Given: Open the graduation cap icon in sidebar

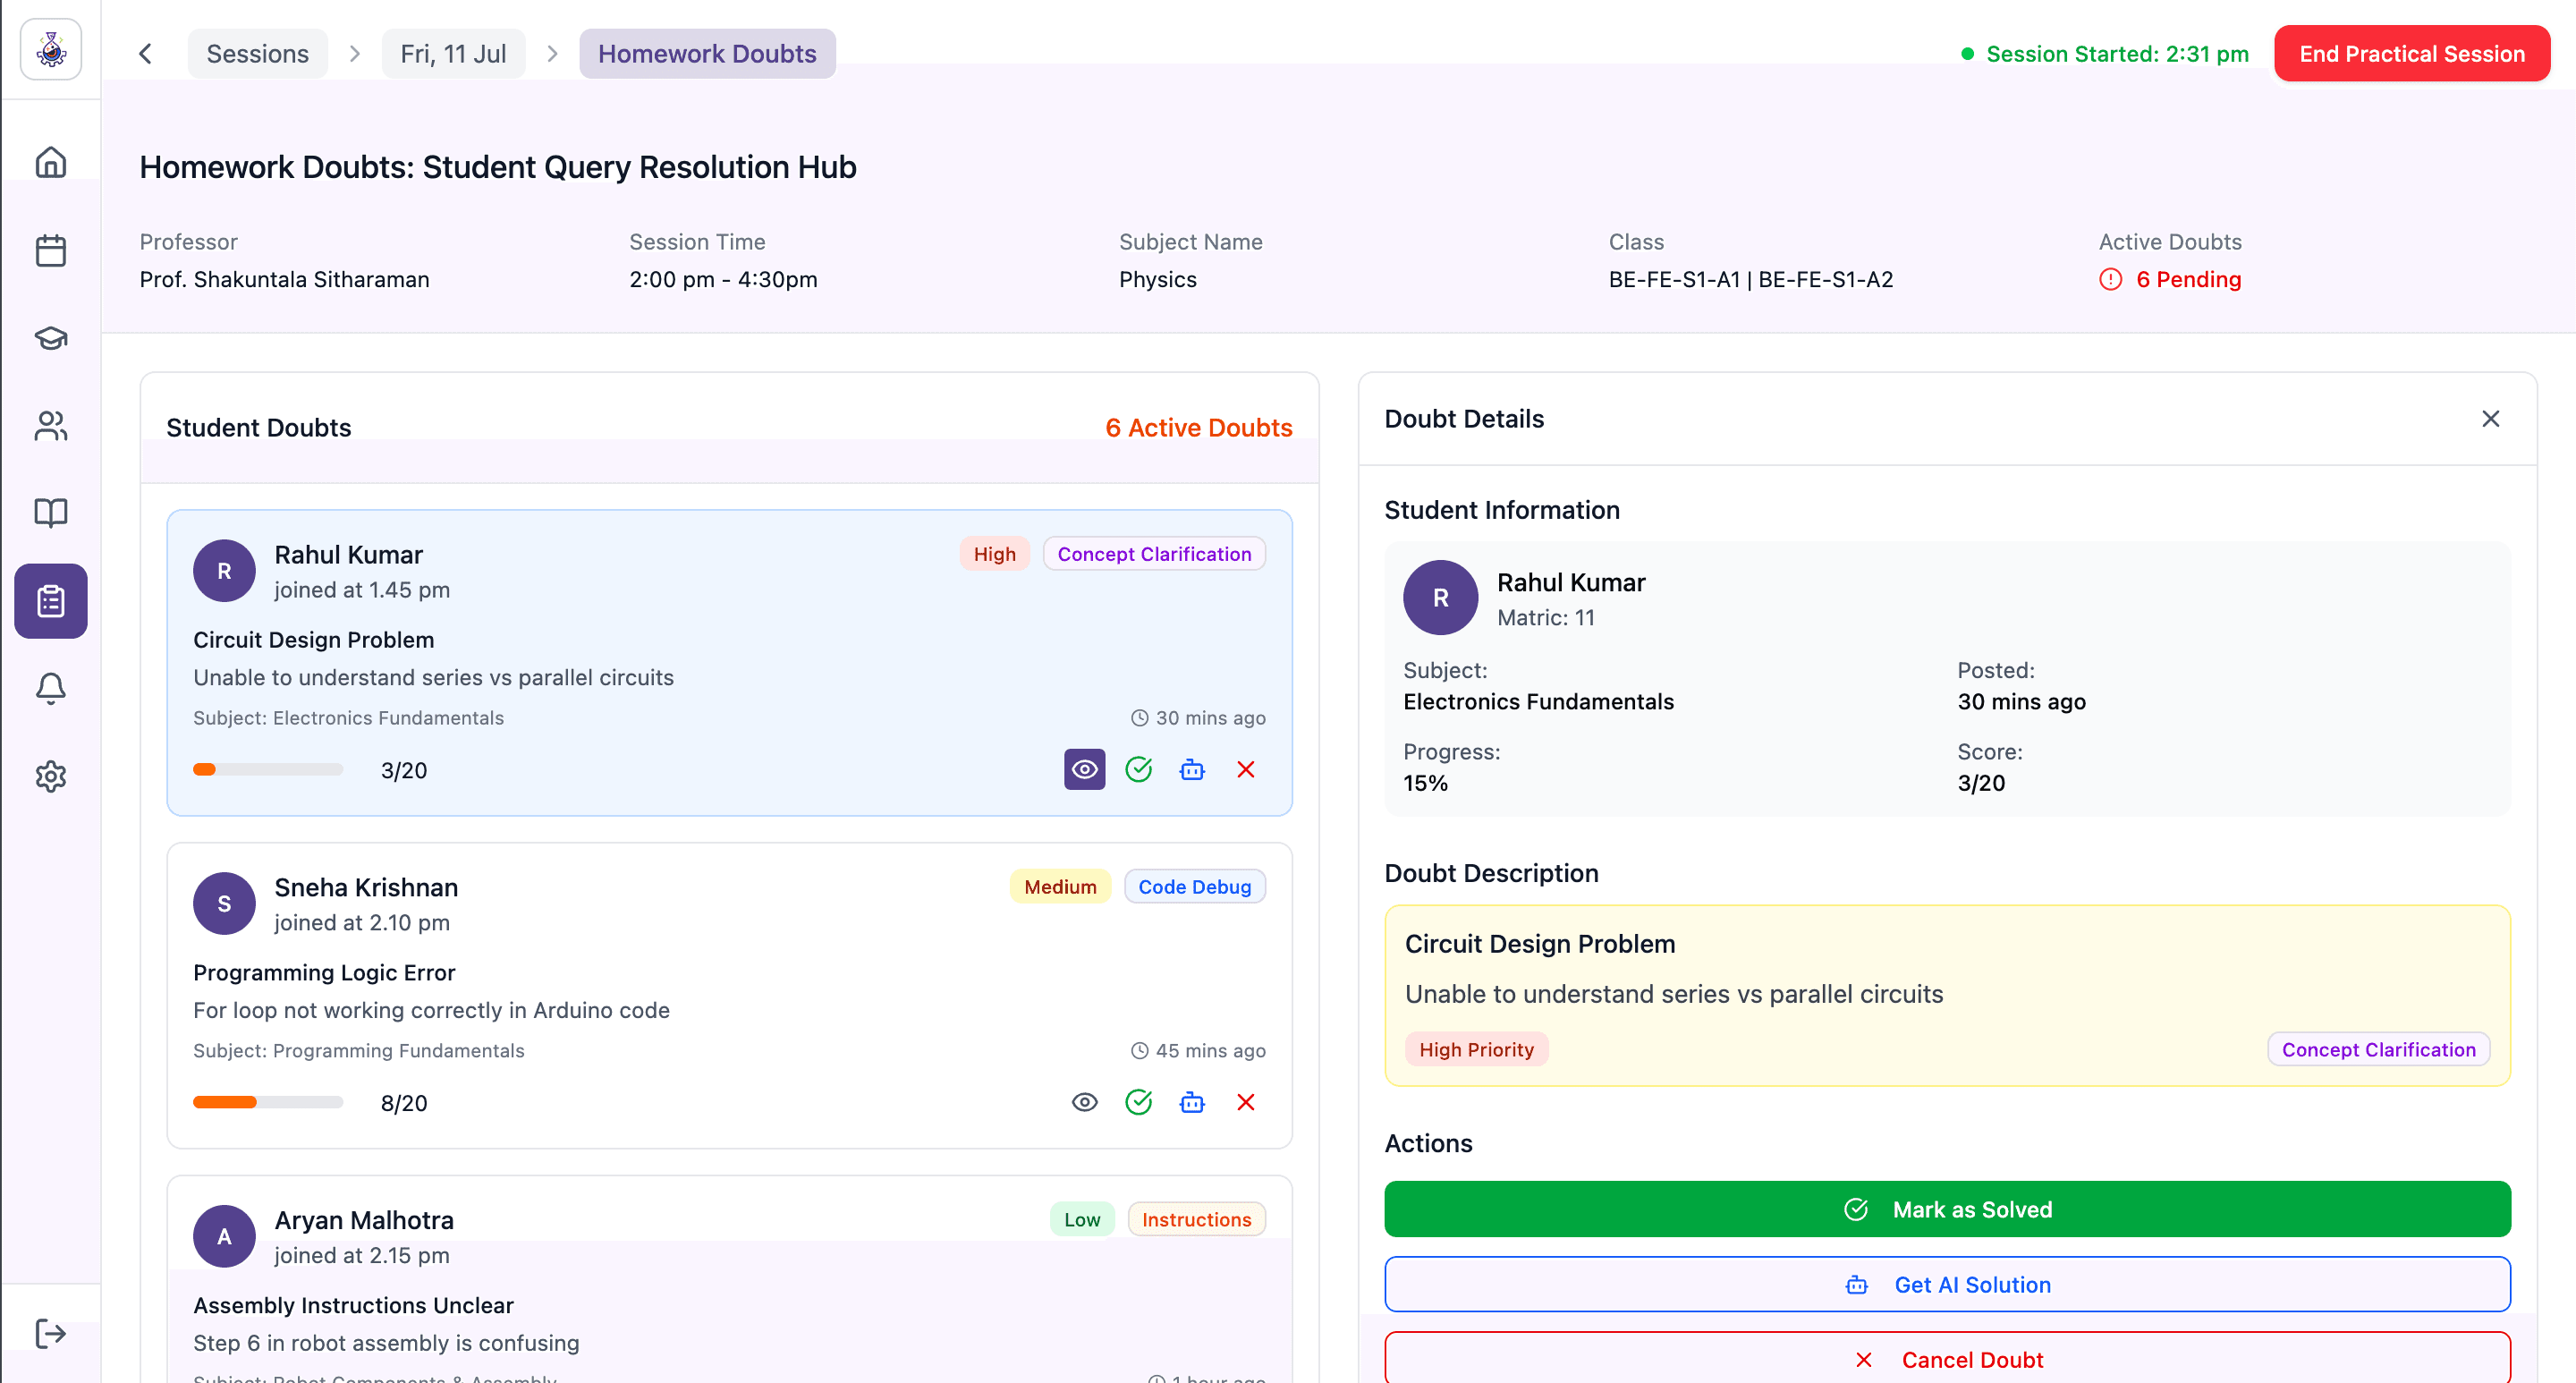Looking at the screenshot, I should coord(51,338).
